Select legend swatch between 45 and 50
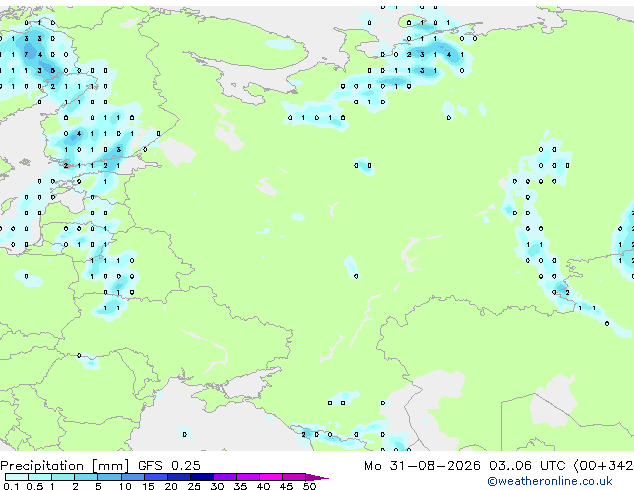 [294, 477]
